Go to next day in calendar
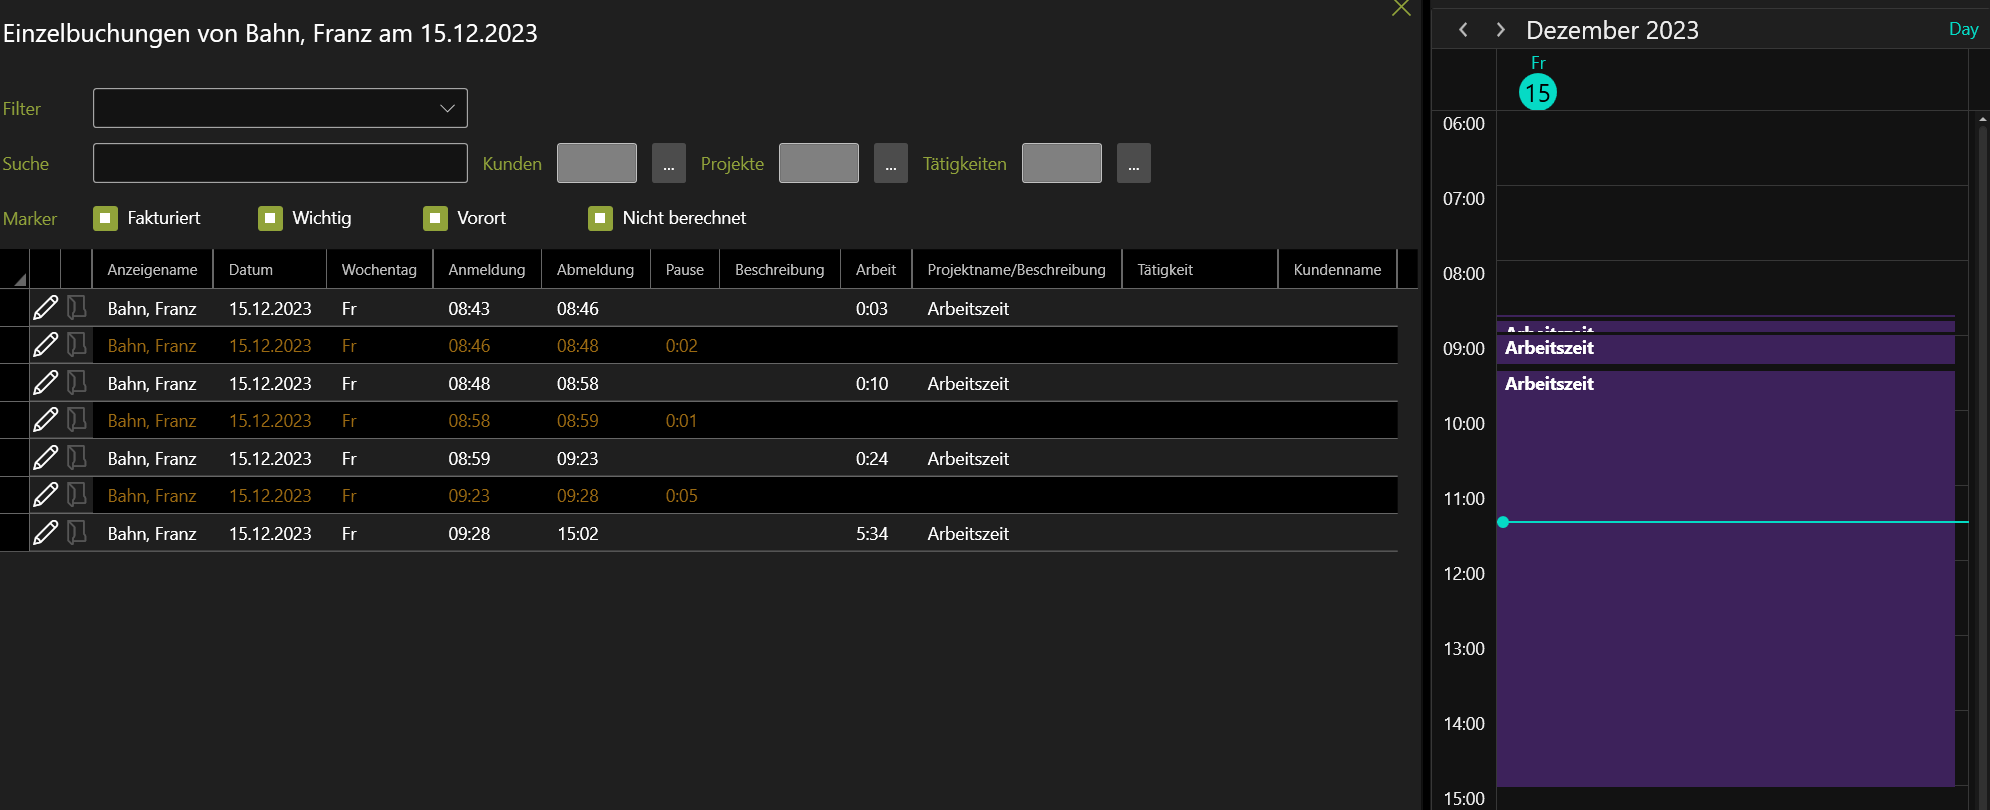 (x=1500, y=30)
